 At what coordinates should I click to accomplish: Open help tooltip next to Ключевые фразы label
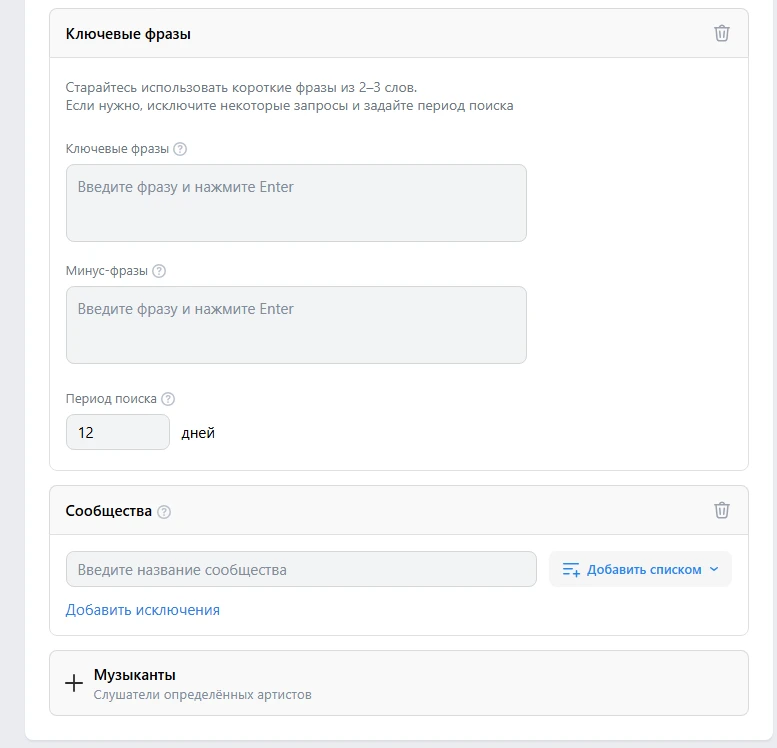(x=180, y=149)
